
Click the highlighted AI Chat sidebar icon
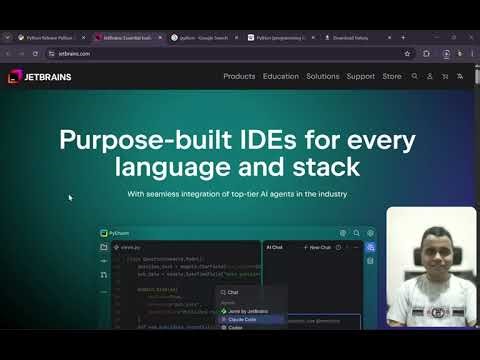[x=370, y=247]
